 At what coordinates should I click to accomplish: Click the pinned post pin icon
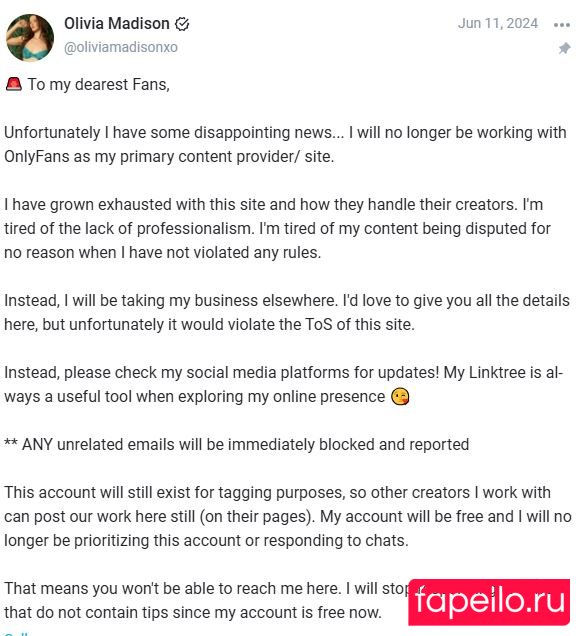(565, 48)
